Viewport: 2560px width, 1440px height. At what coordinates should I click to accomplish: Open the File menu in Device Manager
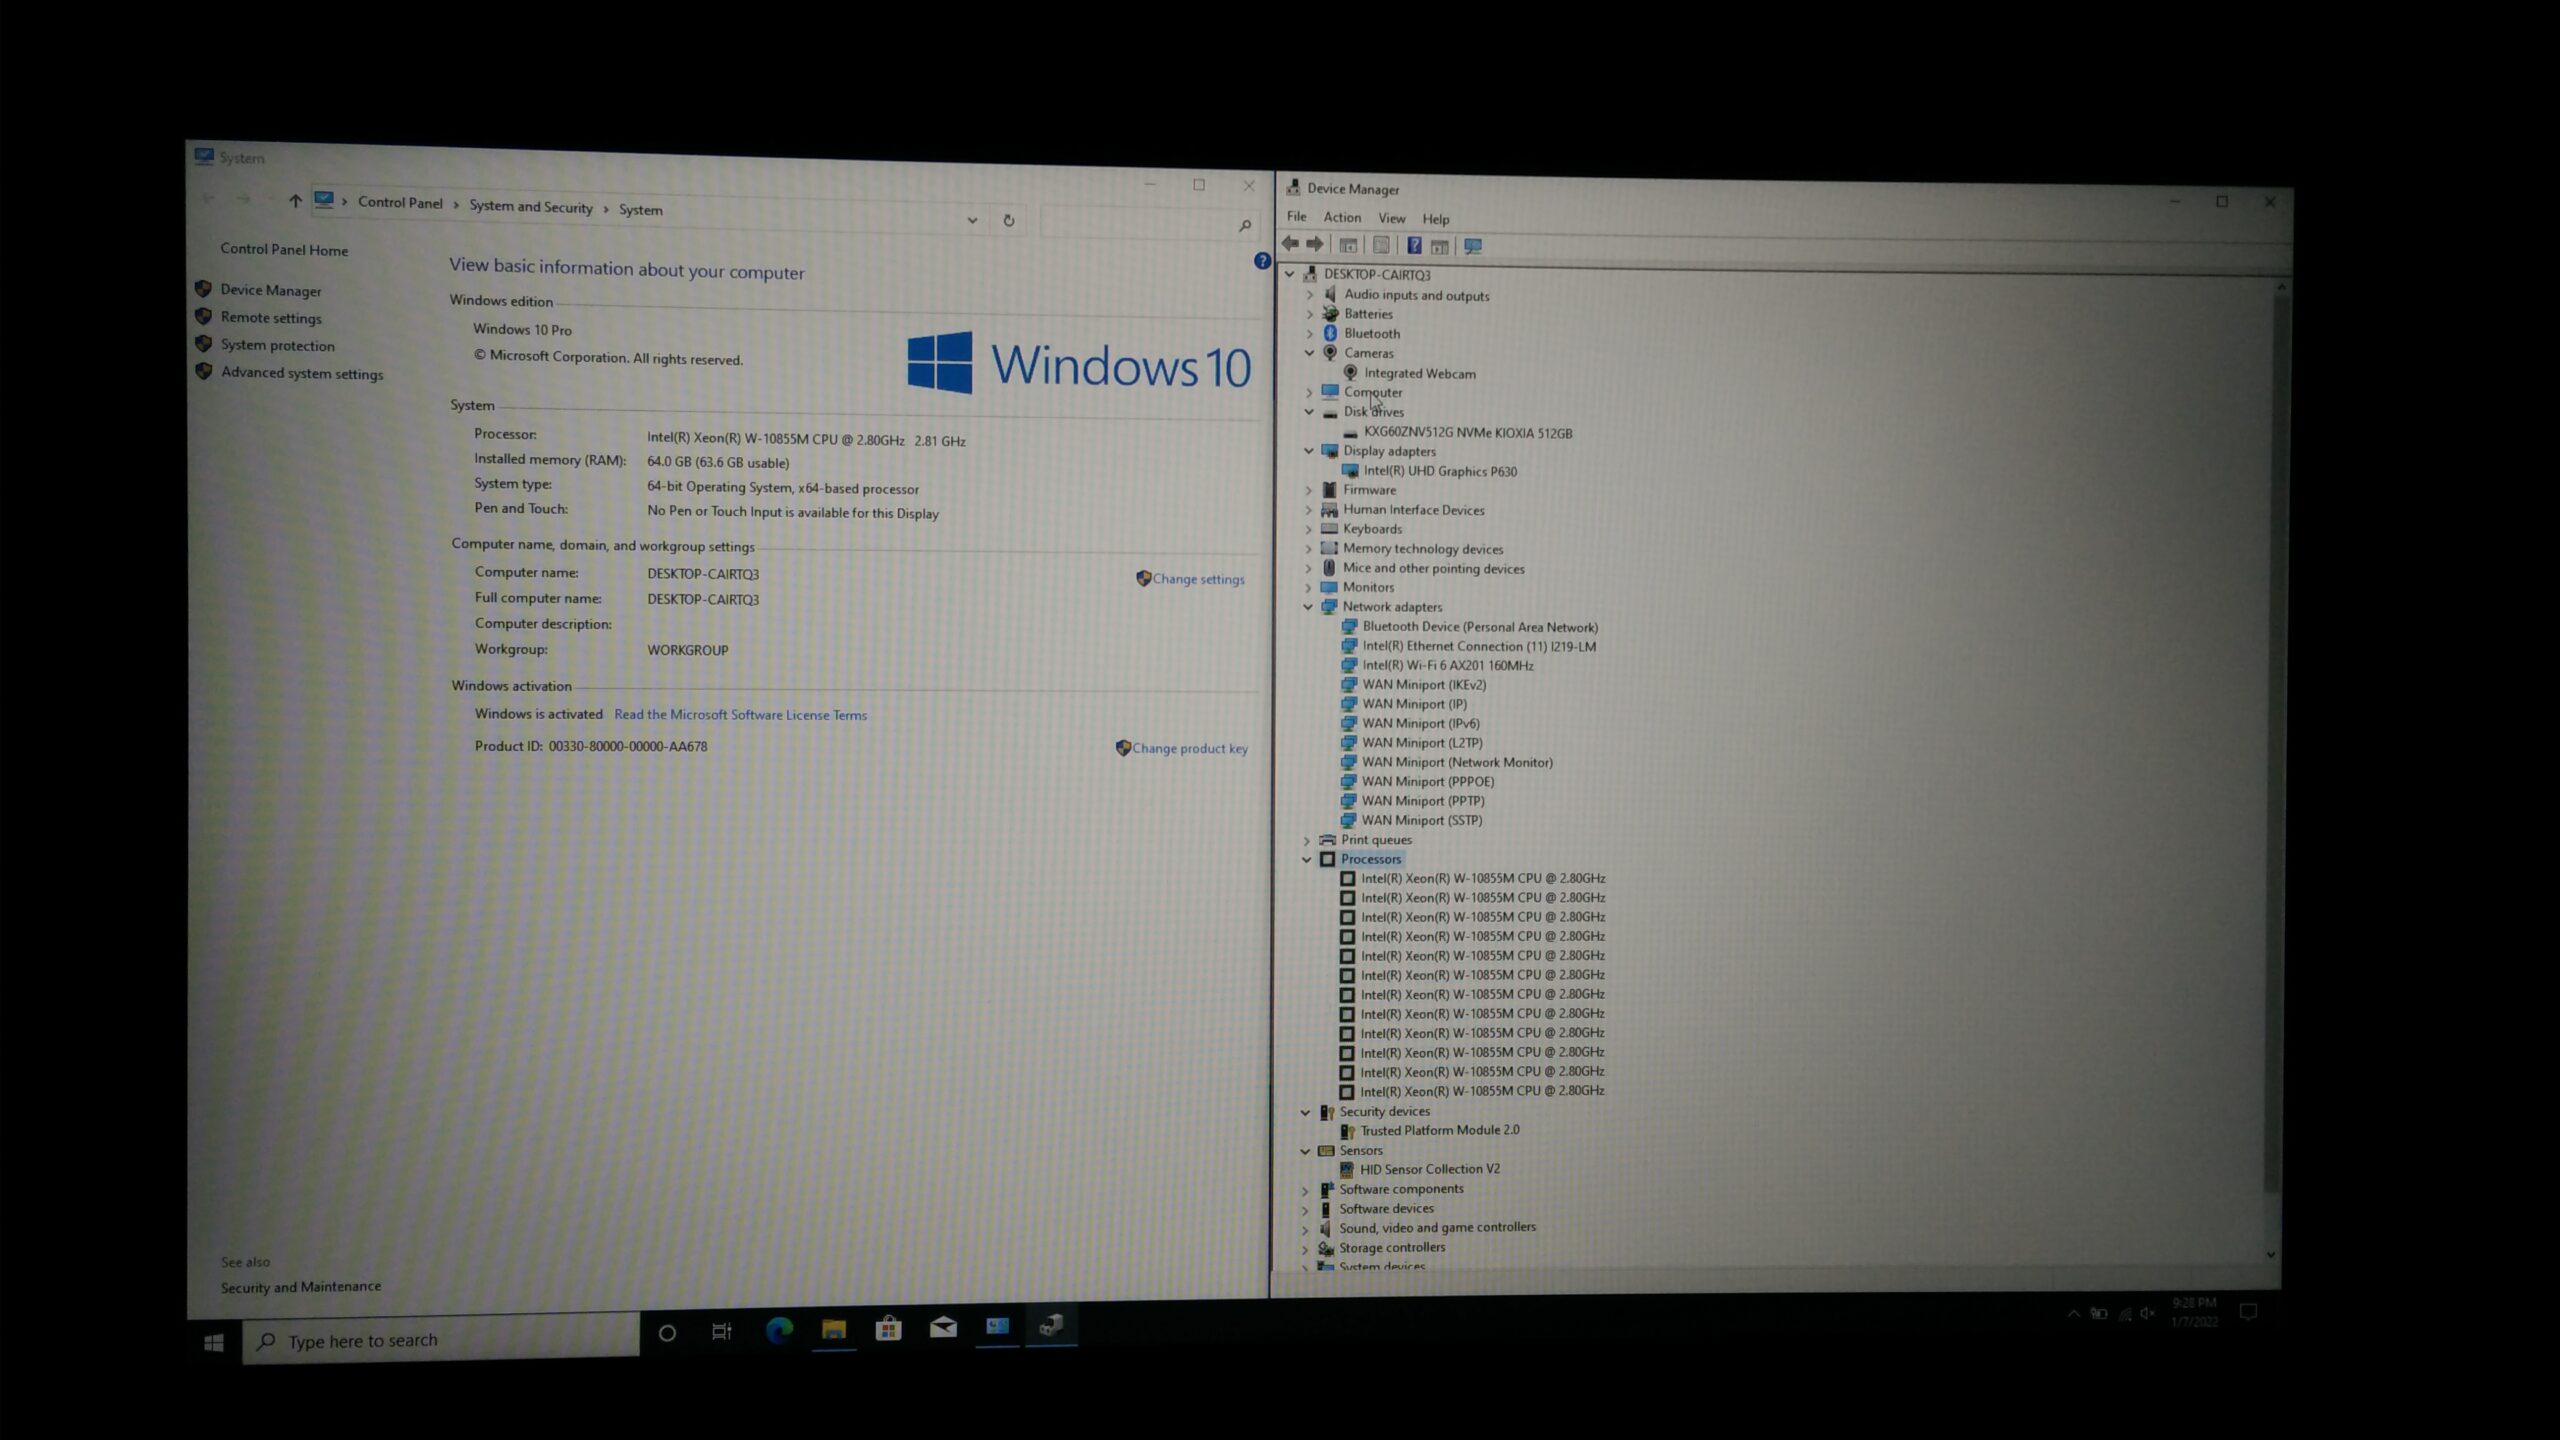coord(1296,216)
